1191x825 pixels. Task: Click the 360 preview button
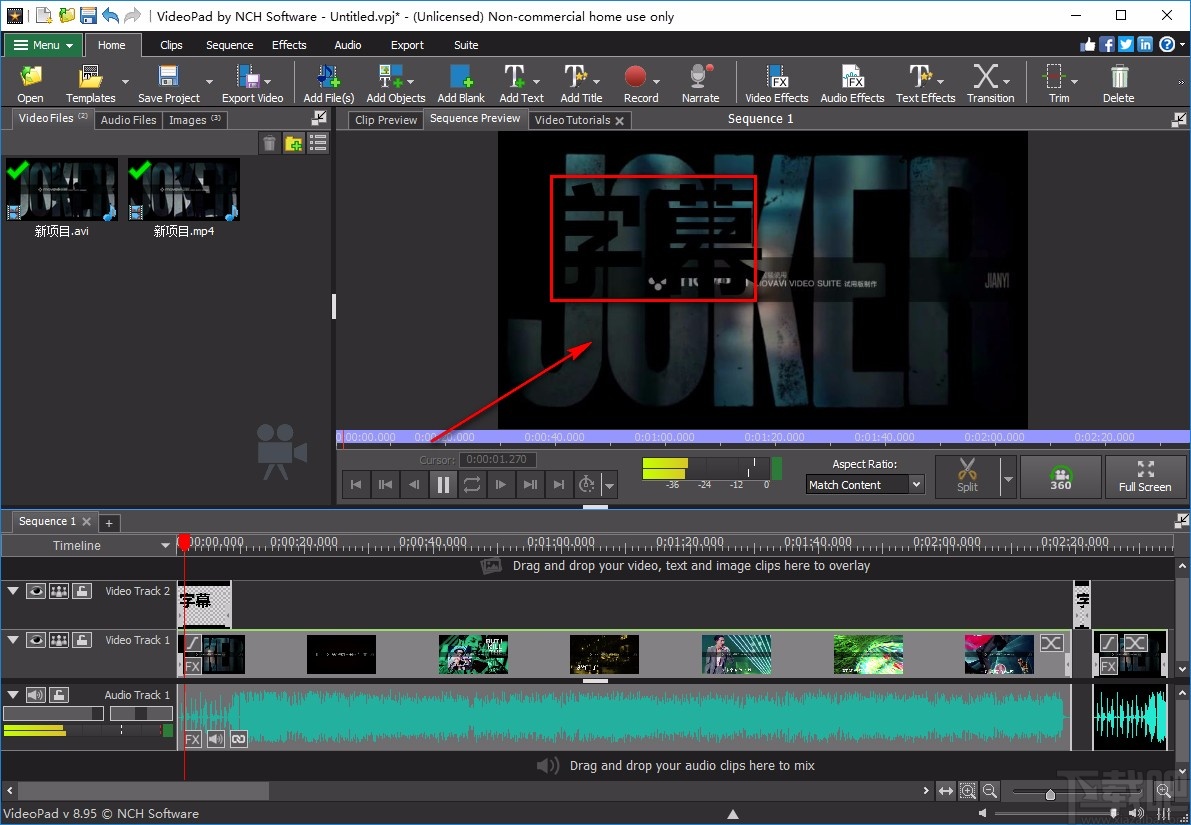pos(1060,476)
